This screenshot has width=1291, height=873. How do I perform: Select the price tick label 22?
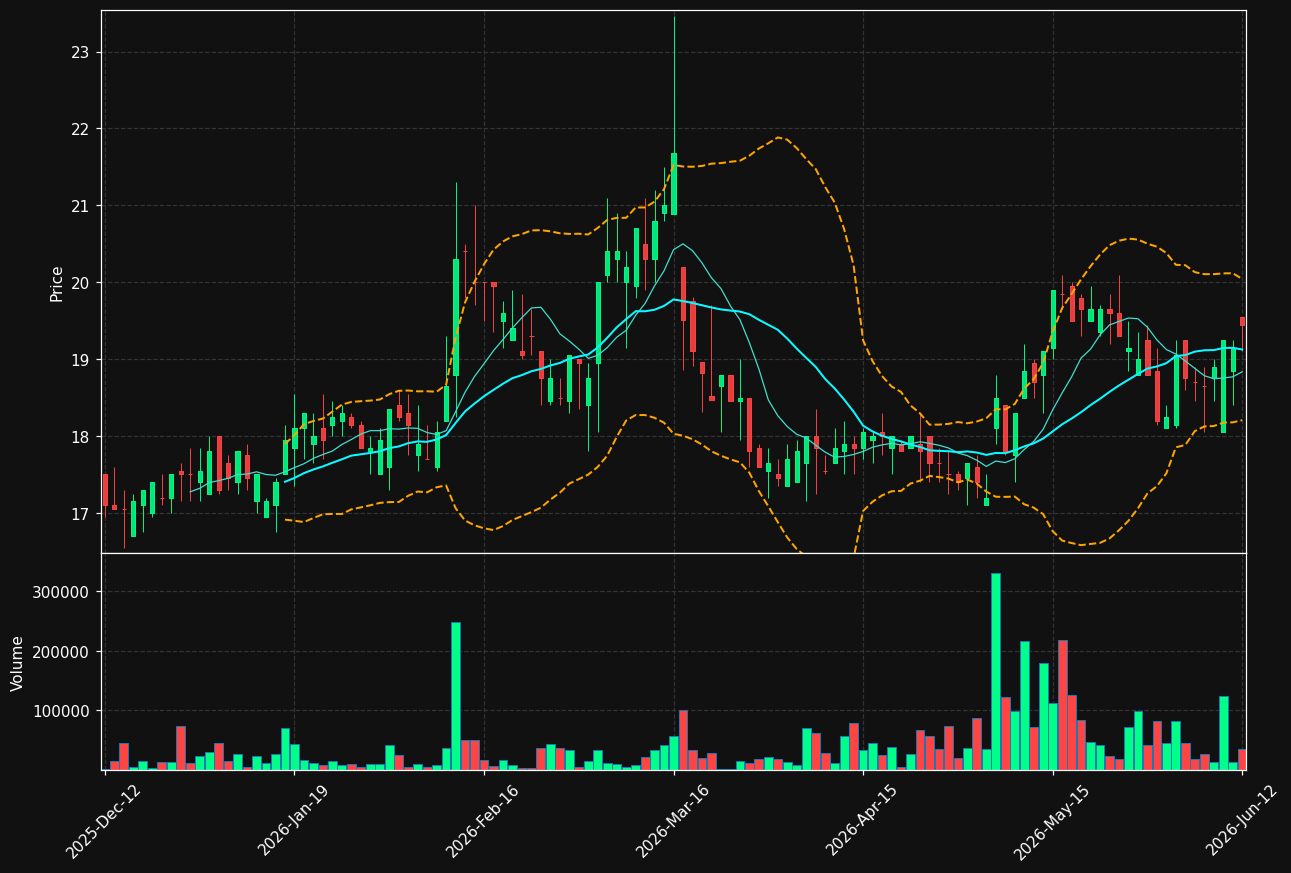[79, 130]
